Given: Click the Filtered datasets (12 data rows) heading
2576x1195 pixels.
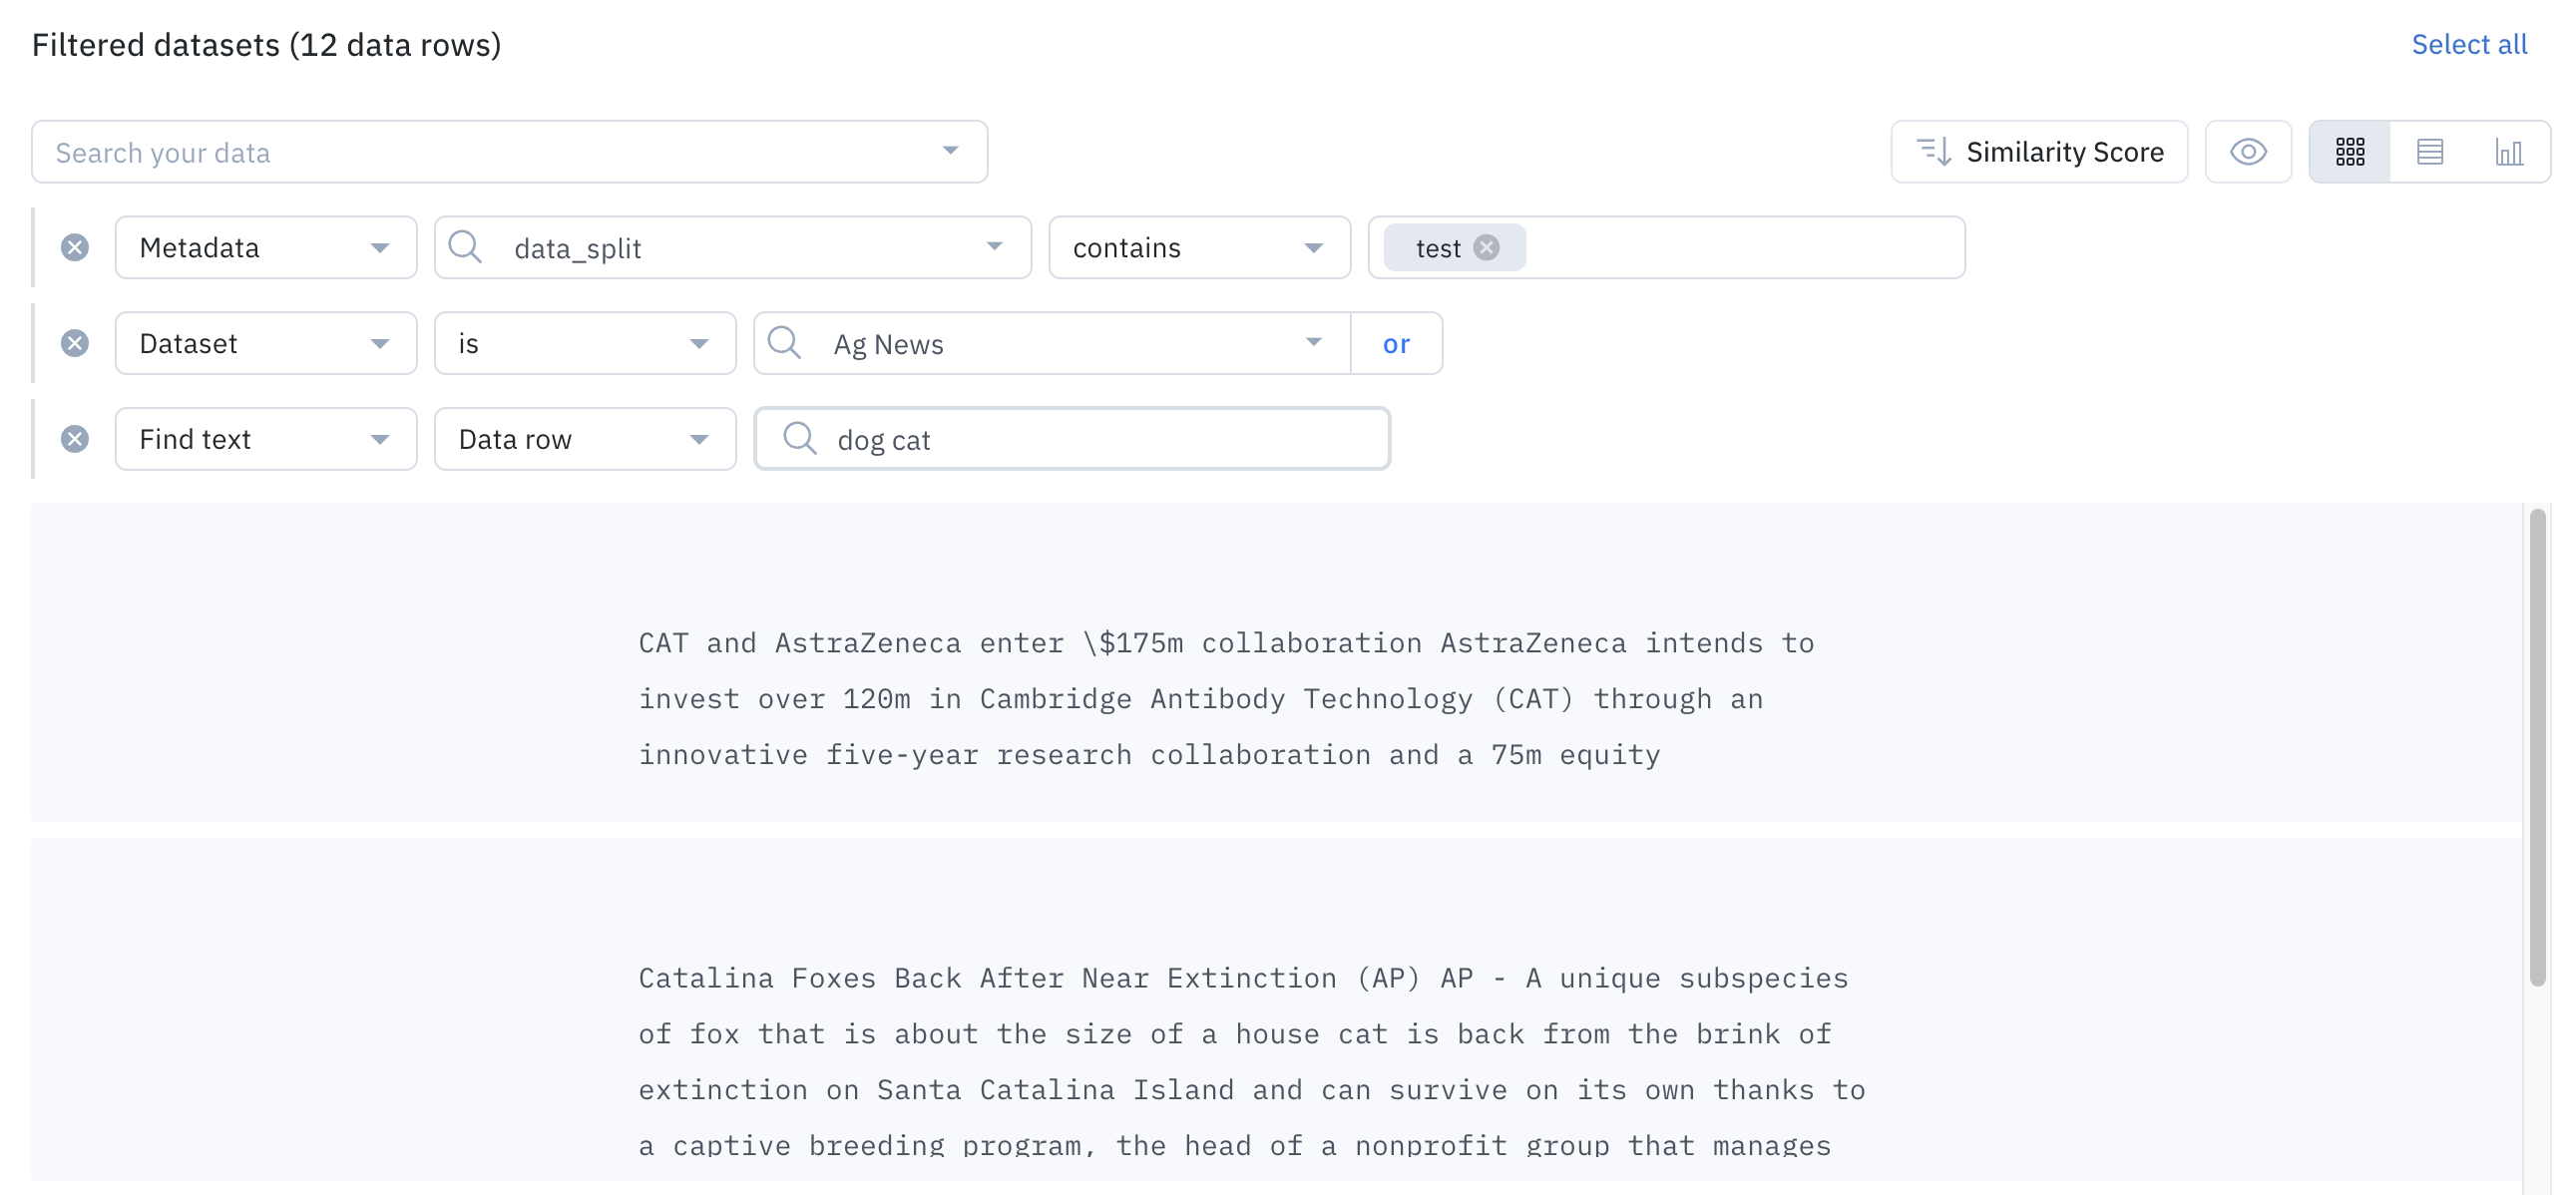Looking at the screenshot, I should coord(266,44).
